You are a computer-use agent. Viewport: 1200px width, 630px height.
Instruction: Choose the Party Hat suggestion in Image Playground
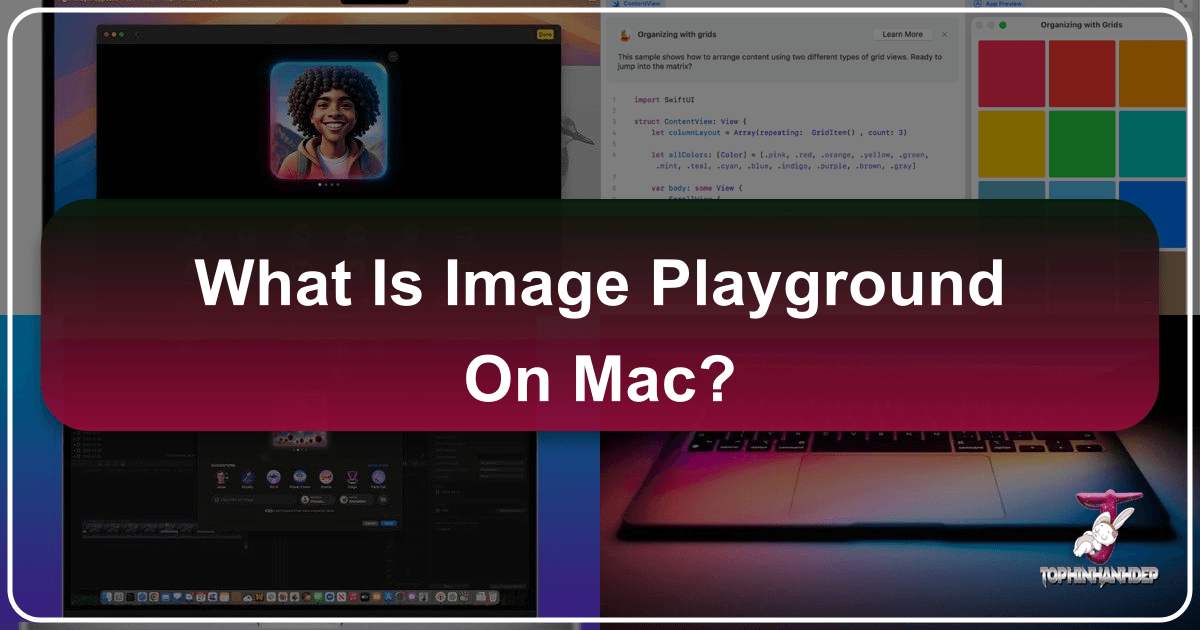378,477
